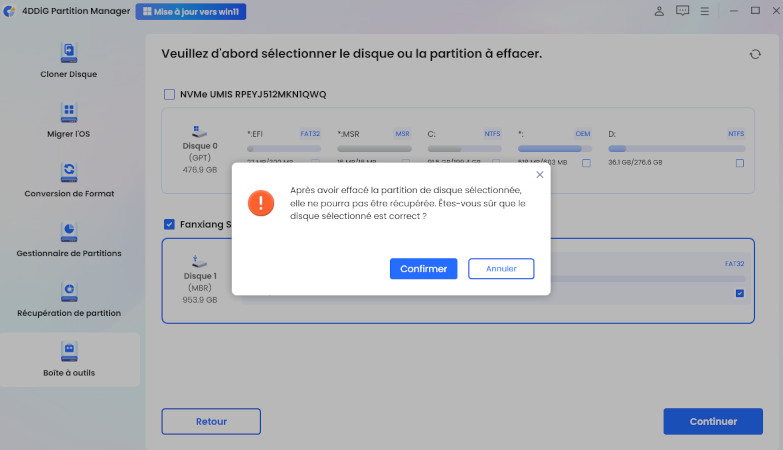Minimize the 4DDiG window
Screen dimensions: 783x450
click(x=734, y=11)
